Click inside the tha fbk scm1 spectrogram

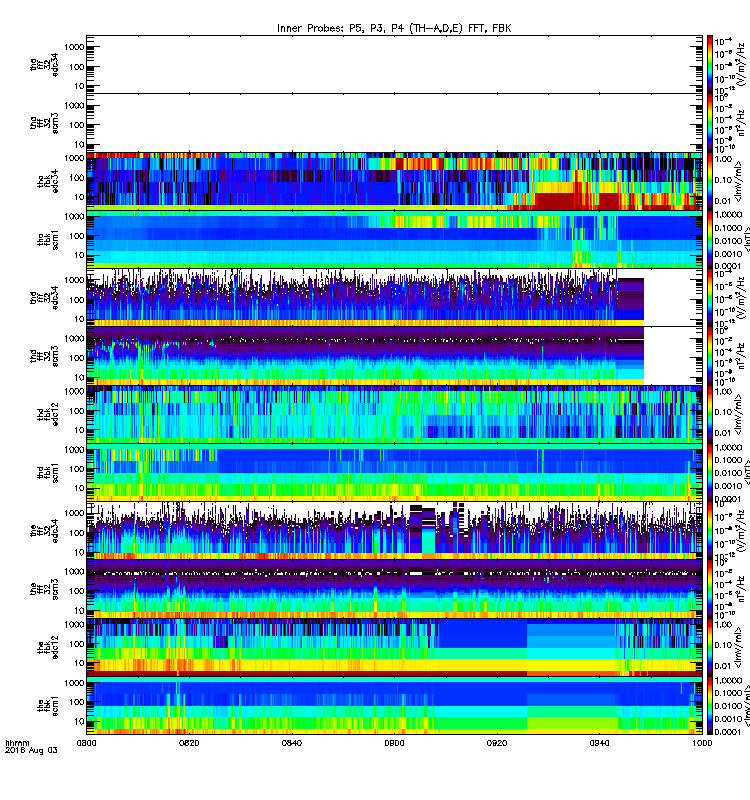pos(394,240)
